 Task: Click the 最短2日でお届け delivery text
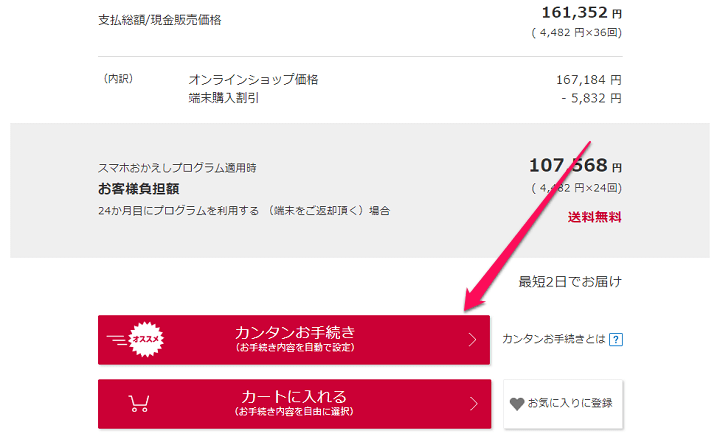[570, 281]
